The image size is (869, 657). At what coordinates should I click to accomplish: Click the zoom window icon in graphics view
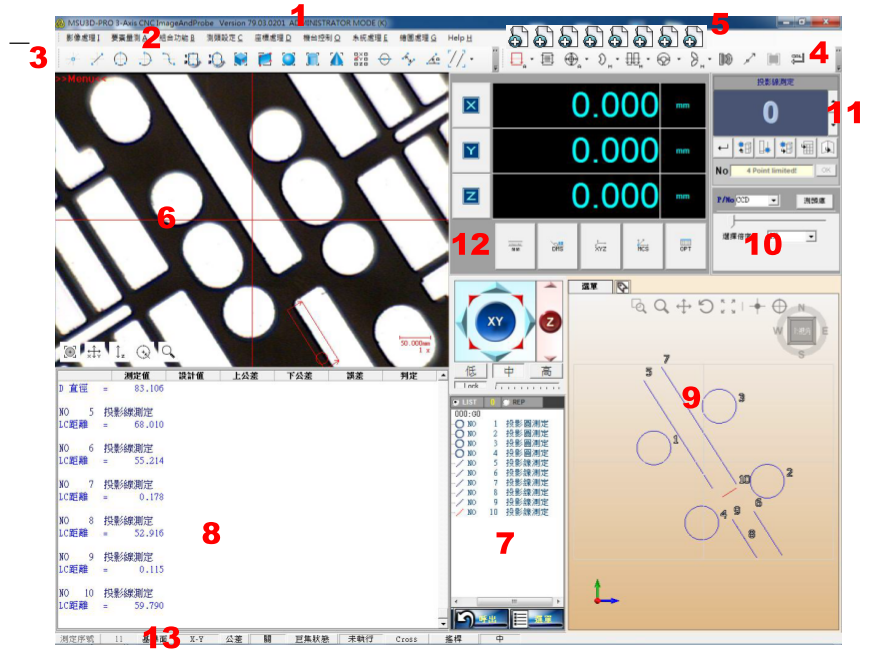638,306
